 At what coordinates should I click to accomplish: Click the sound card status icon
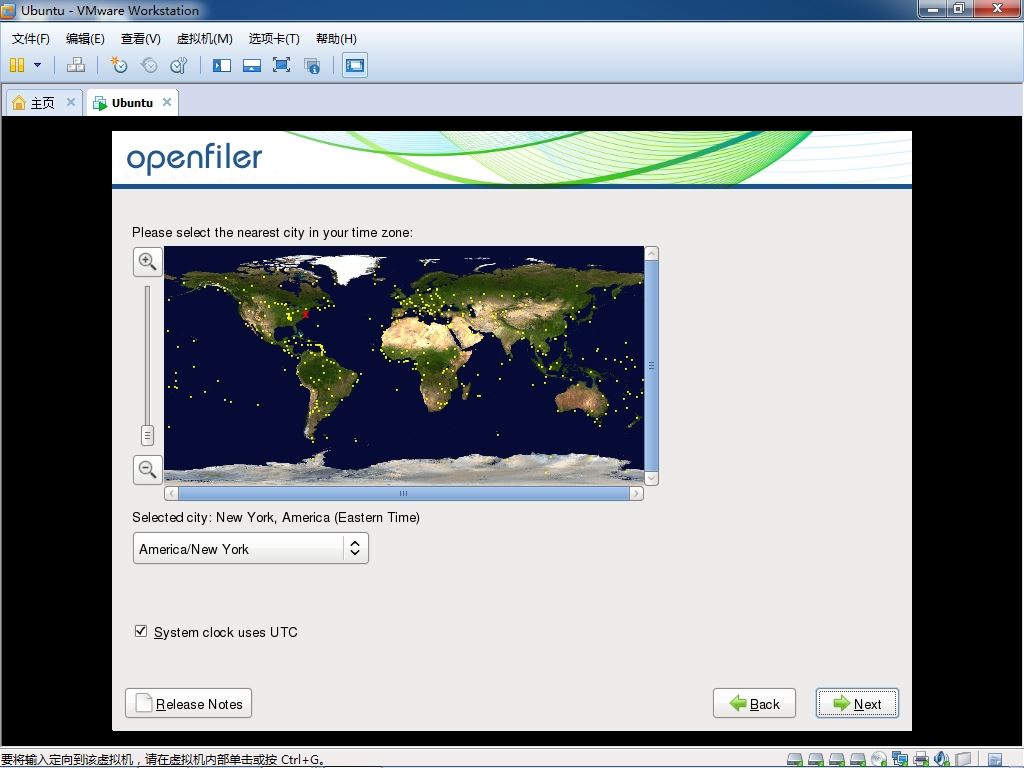pos(942,759)
